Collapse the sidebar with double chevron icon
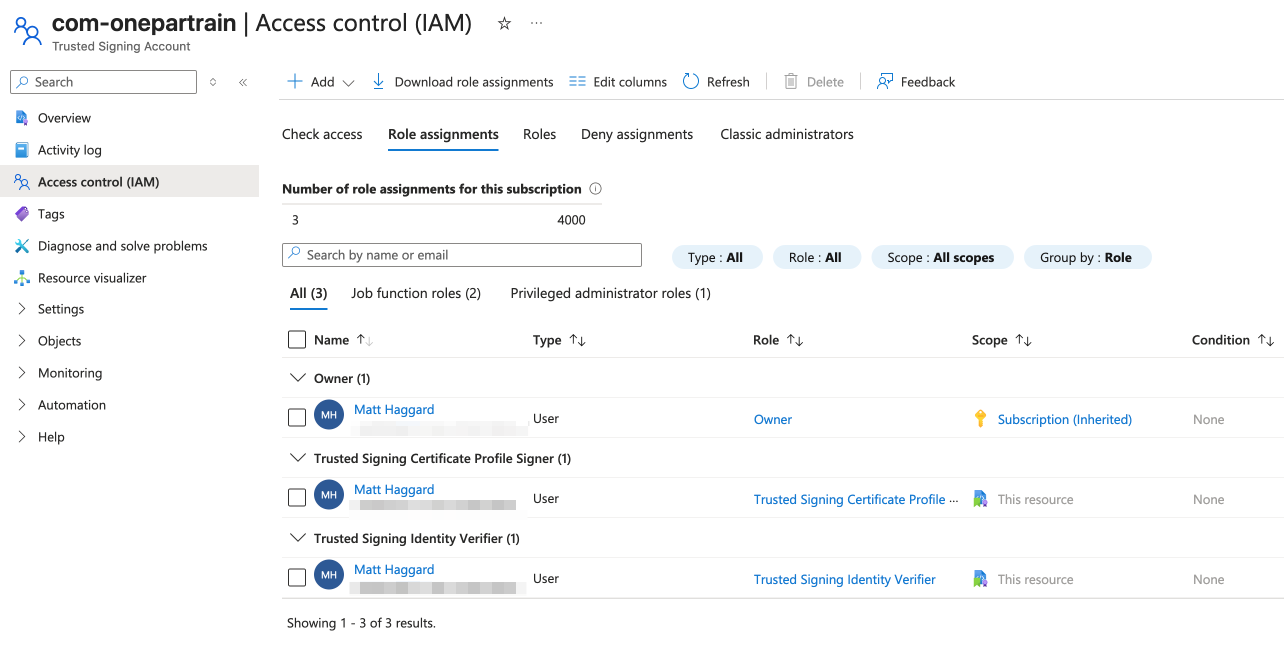1284x654 pixels. tap(243, 82)
